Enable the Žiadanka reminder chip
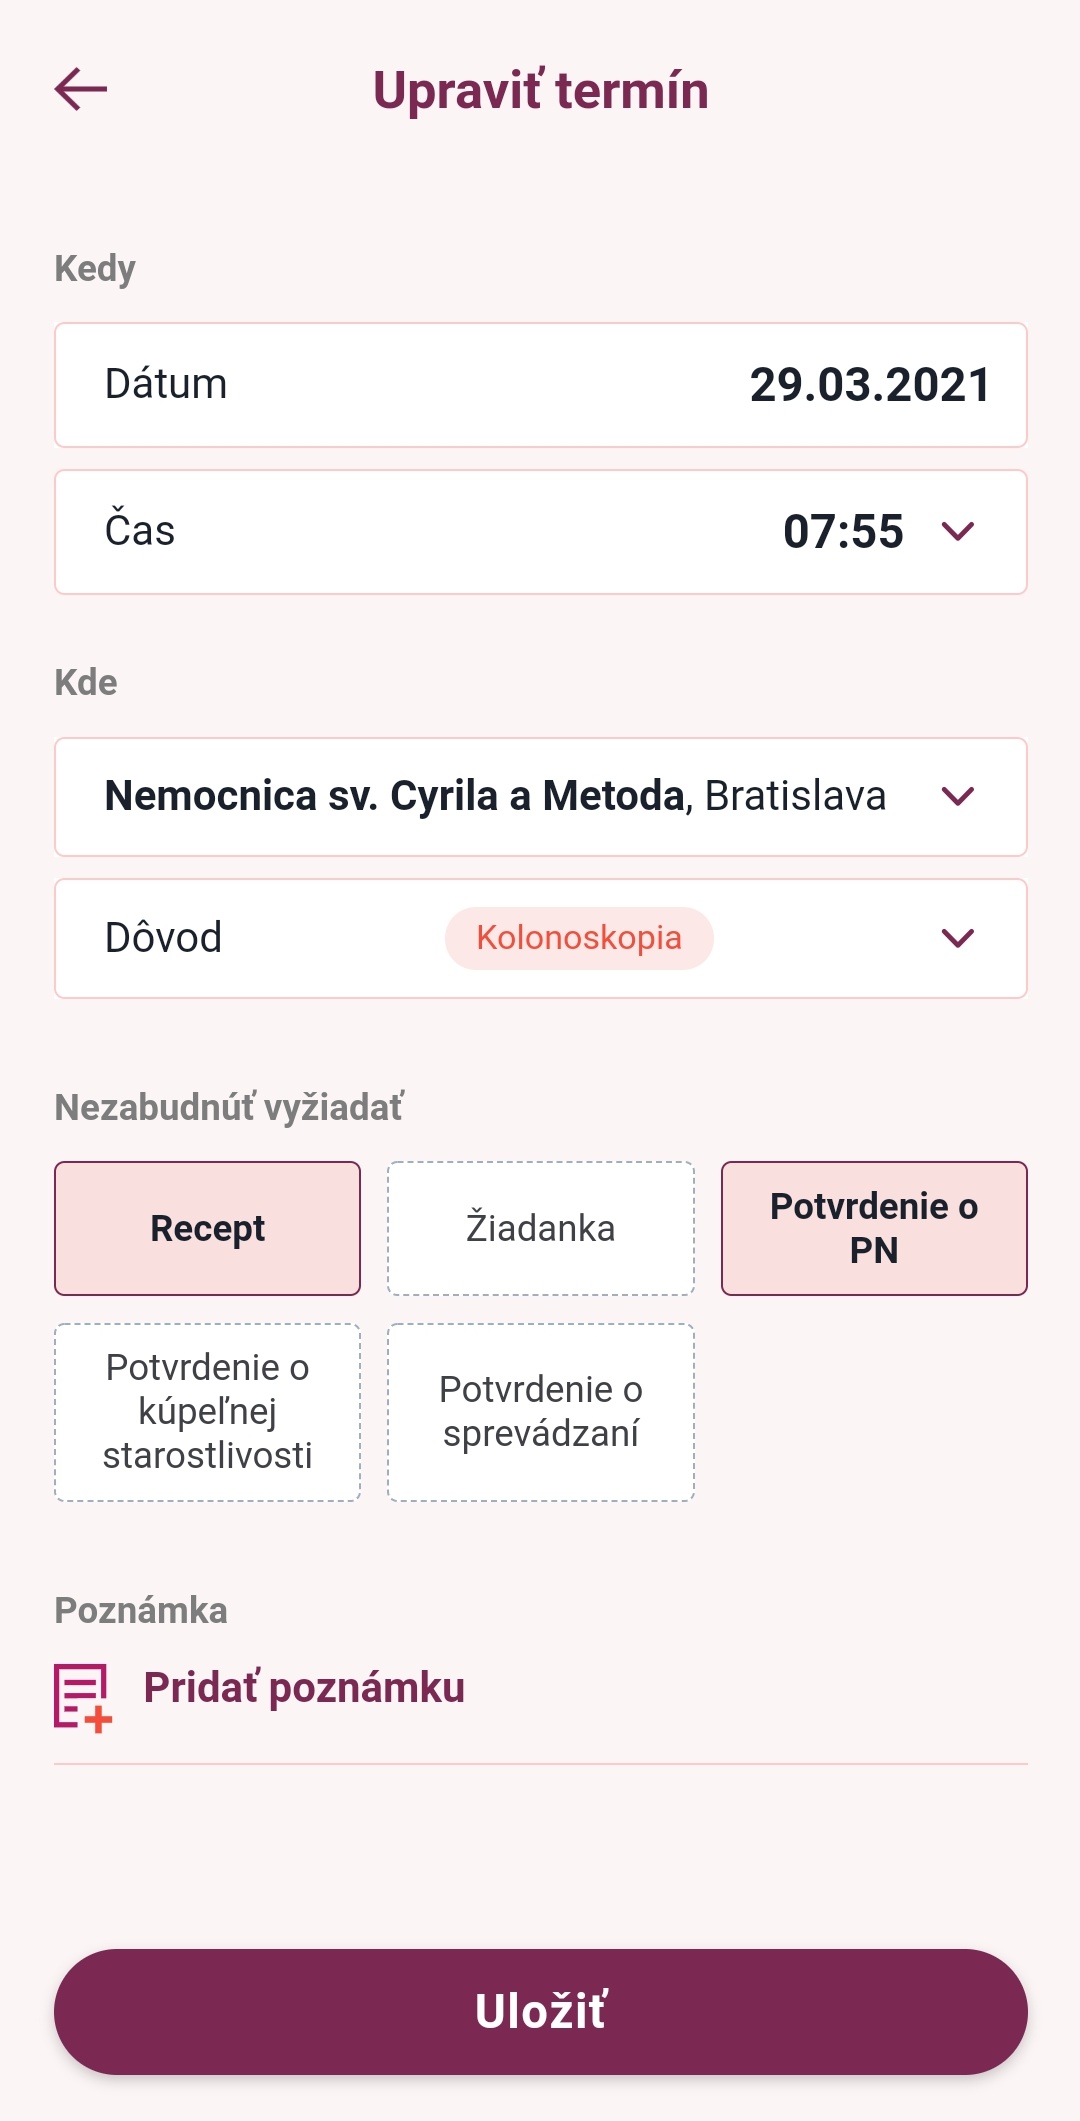Screen dimensions: 1080x2121 pos(540,1228)
